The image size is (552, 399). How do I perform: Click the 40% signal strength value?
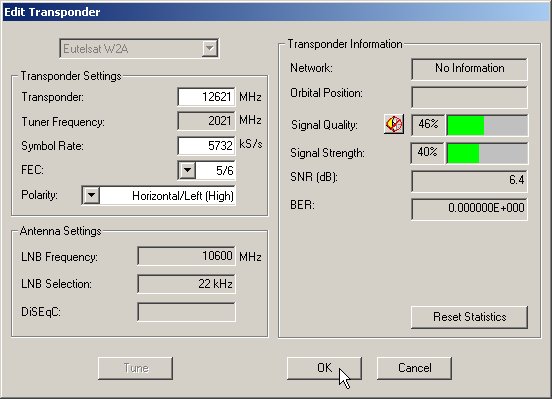[428, 153]
